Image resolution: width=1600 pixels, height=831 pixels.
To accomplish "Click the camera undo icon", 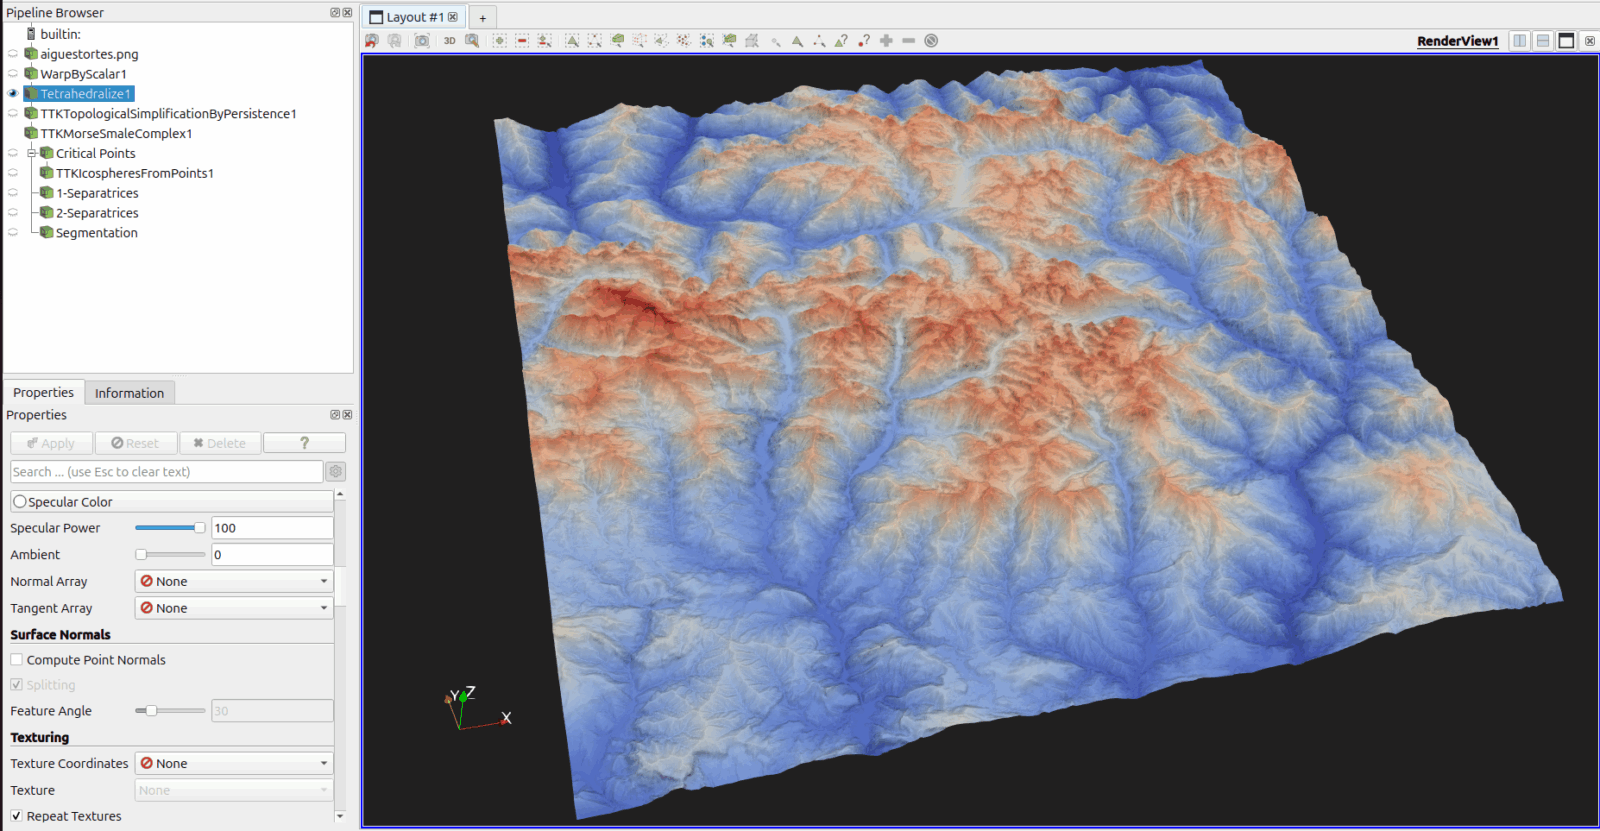I will click(372, 41).
